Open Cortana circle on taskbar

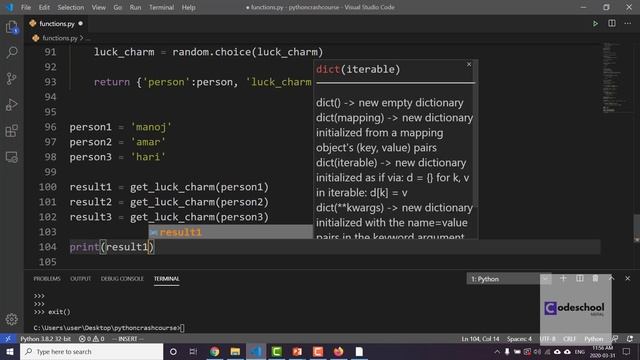pos(173,351)
